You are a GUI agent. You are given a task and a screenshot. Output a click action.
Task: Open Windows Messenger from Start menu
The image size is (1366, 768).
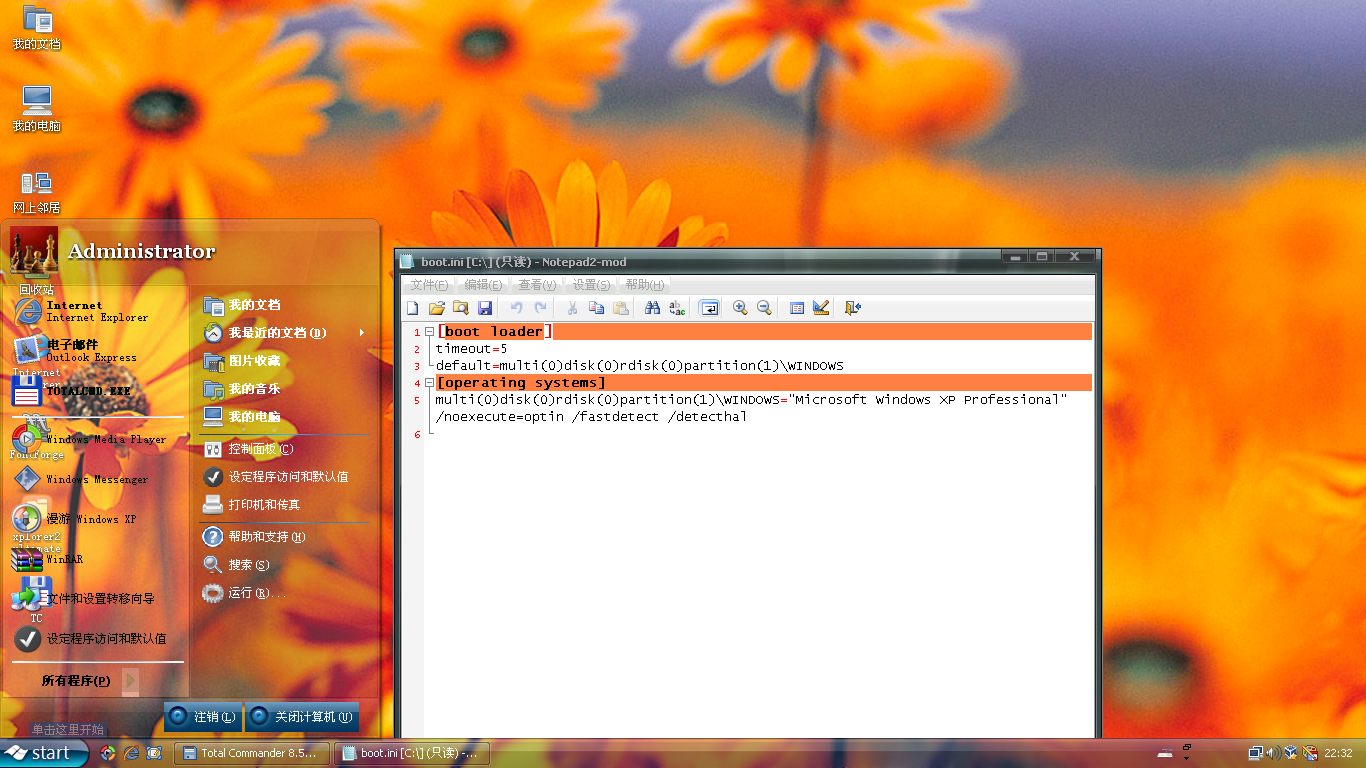point(96,479)
